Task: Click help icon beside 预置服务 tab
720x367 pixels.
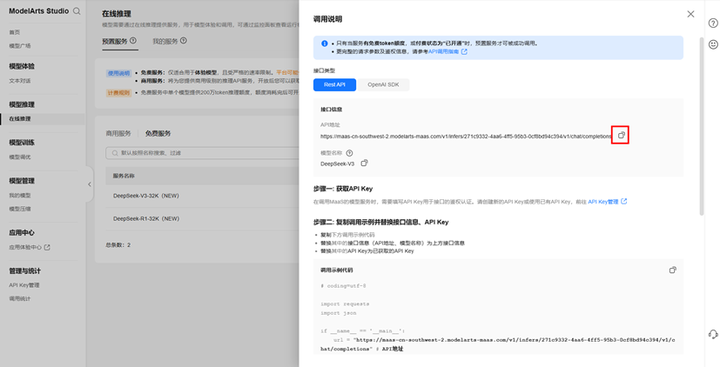Action: click(x=133, y=41)
